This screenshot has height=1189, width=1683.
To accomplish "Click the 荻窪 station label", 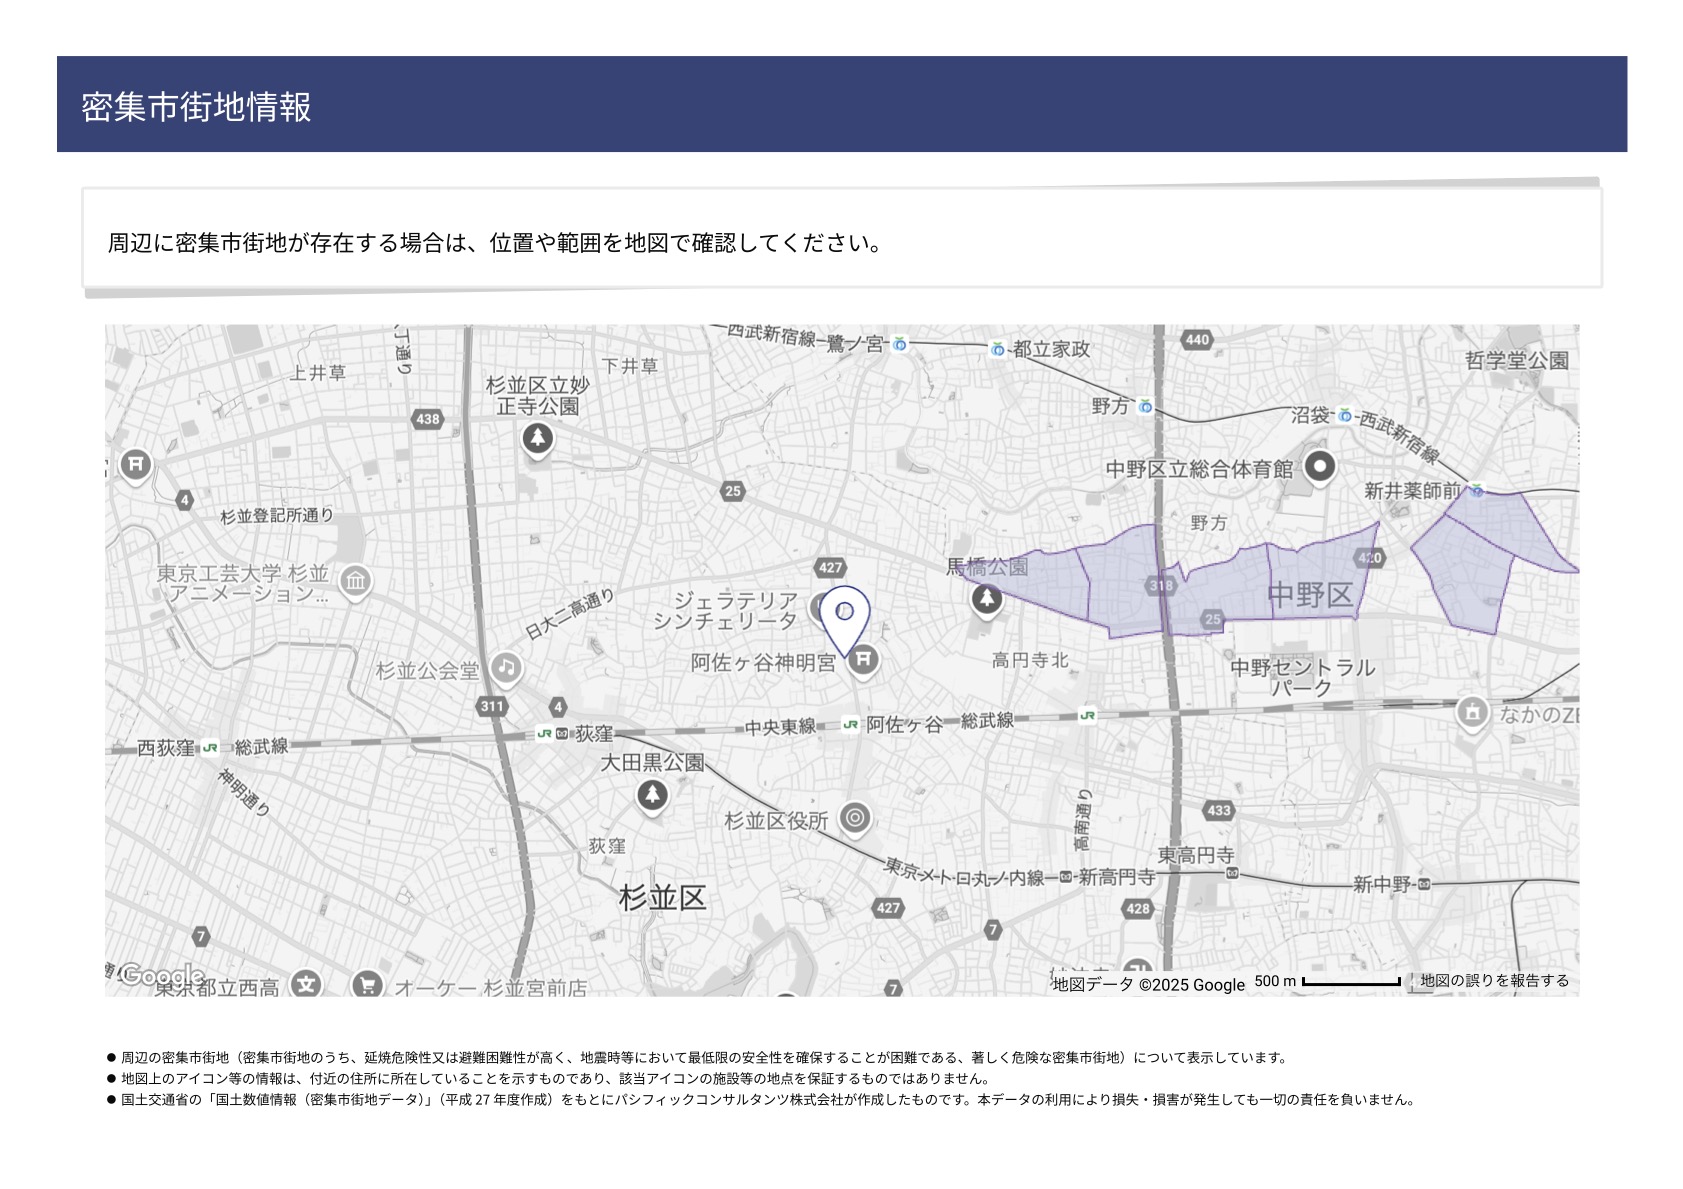I will click(593, 734).
